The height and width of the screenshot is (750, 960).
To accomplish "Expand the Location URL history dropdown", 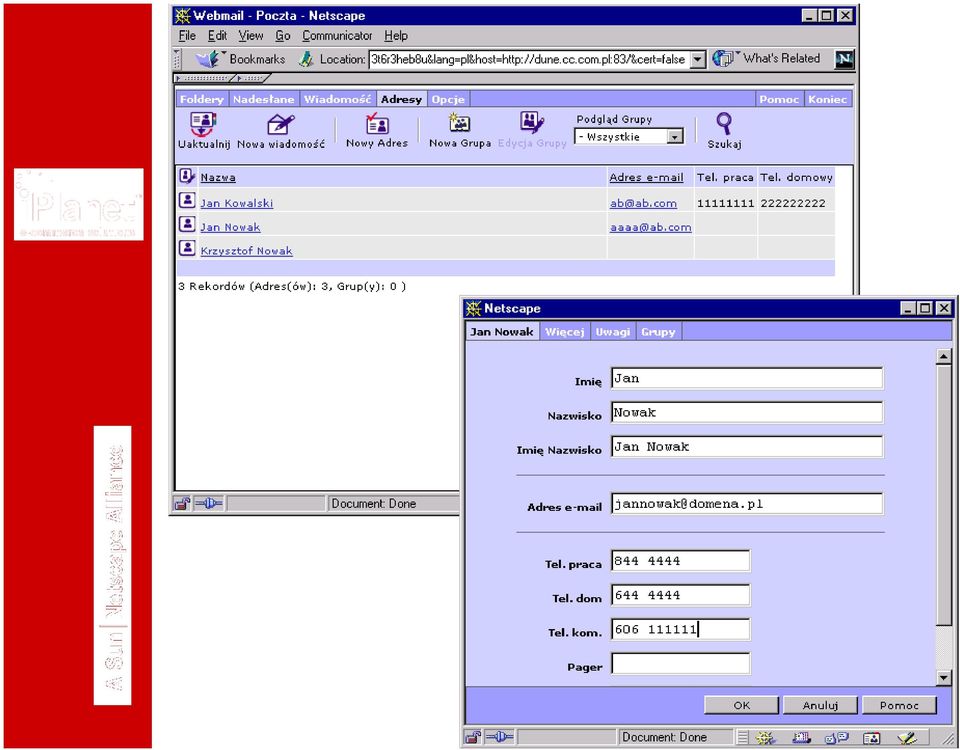I will (697, 59).
